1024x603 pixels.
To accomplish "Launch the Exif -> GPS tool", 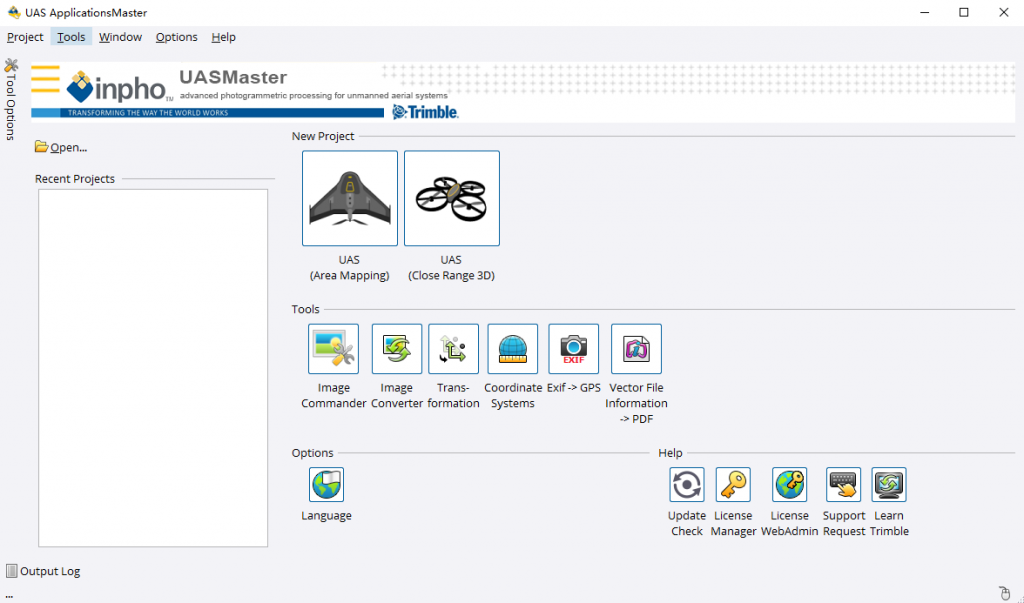I will tap(573, 349).
